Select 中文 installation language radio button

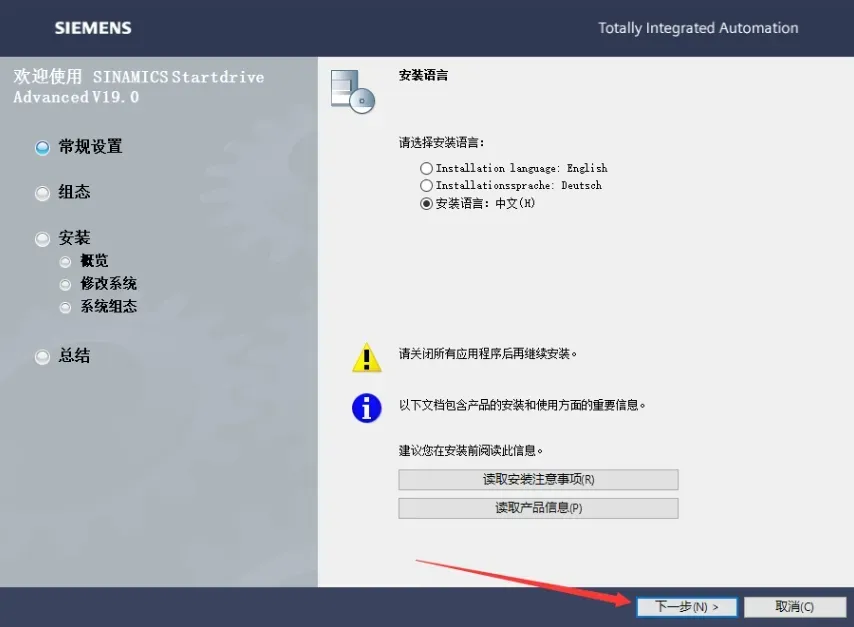(426, 204)
